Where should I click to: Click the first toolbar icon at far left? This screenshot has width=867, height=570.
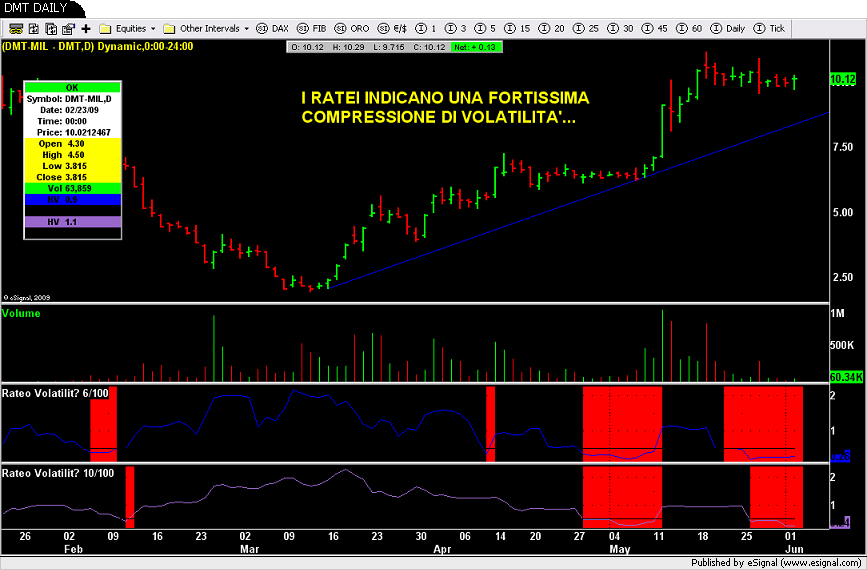pyautogui.click(x=10, y=28)
